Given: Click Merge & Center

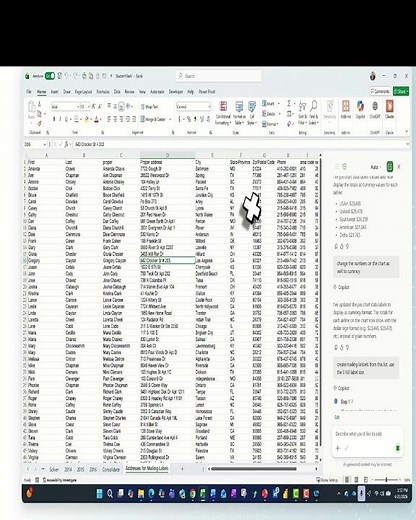Looking at the screenshot, I should (153, 119).
